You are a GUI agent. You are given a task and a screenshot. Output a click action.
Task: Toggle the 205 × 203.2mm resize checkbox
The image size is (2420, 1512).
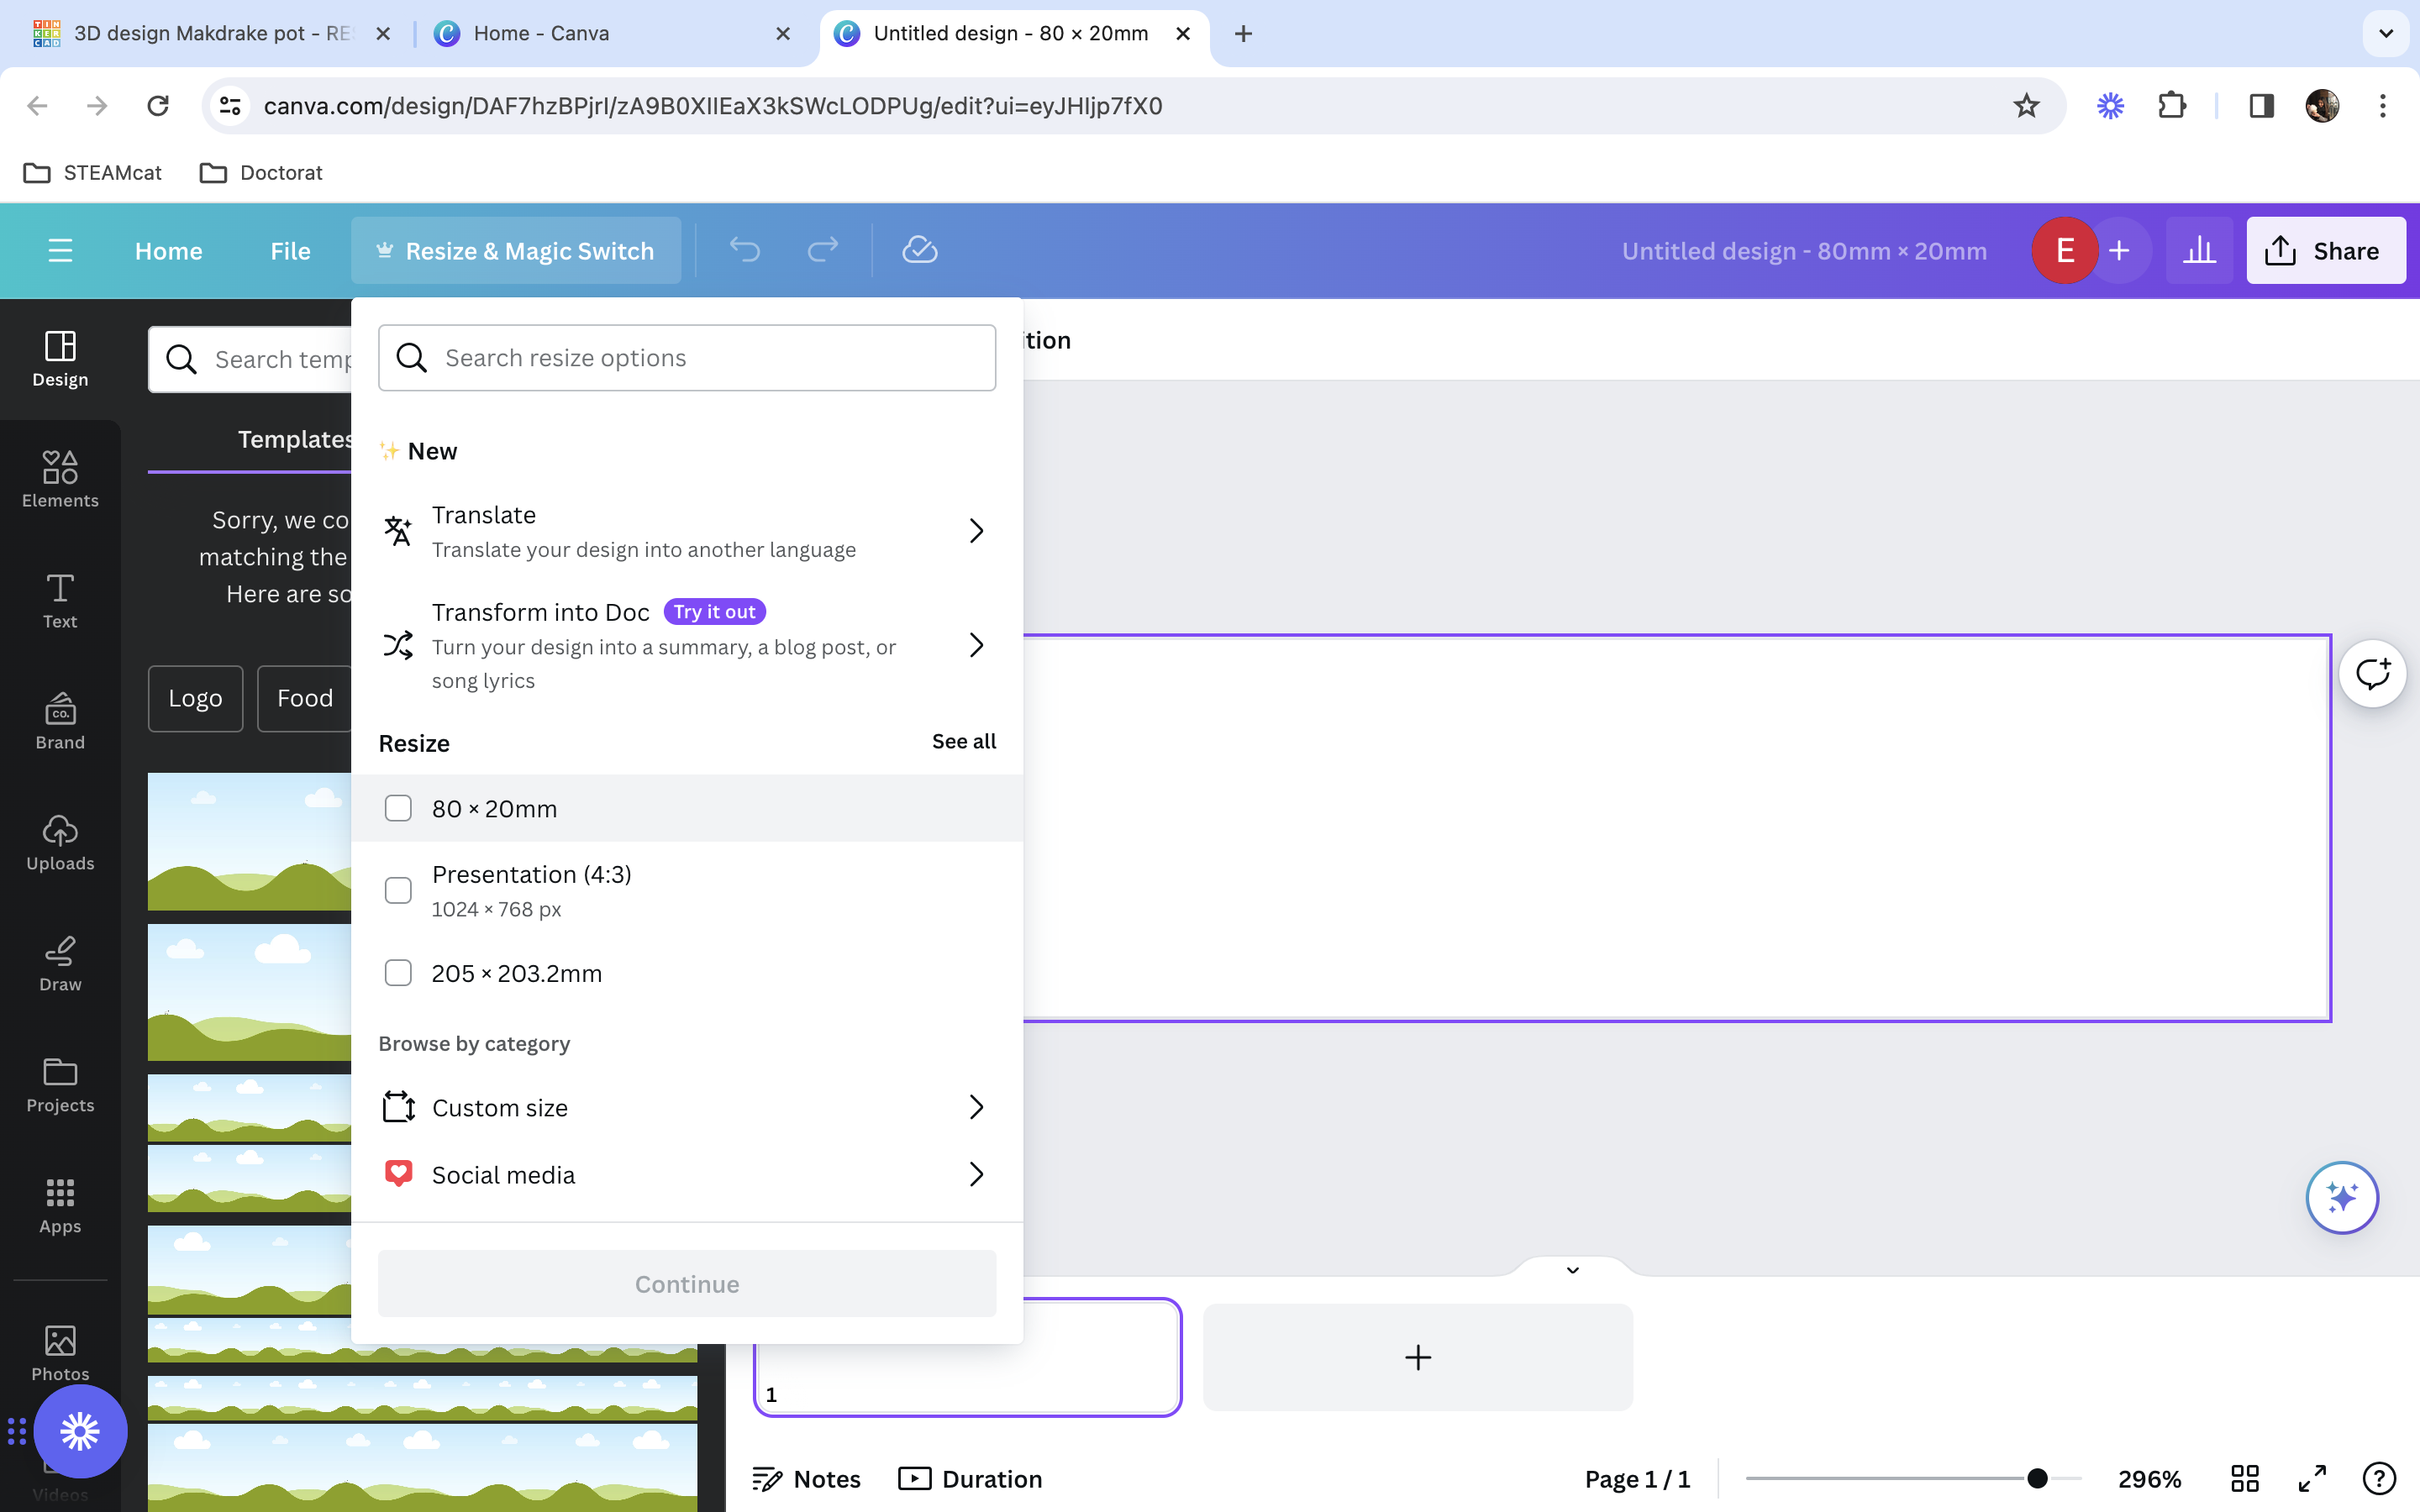tap(399, 974)
